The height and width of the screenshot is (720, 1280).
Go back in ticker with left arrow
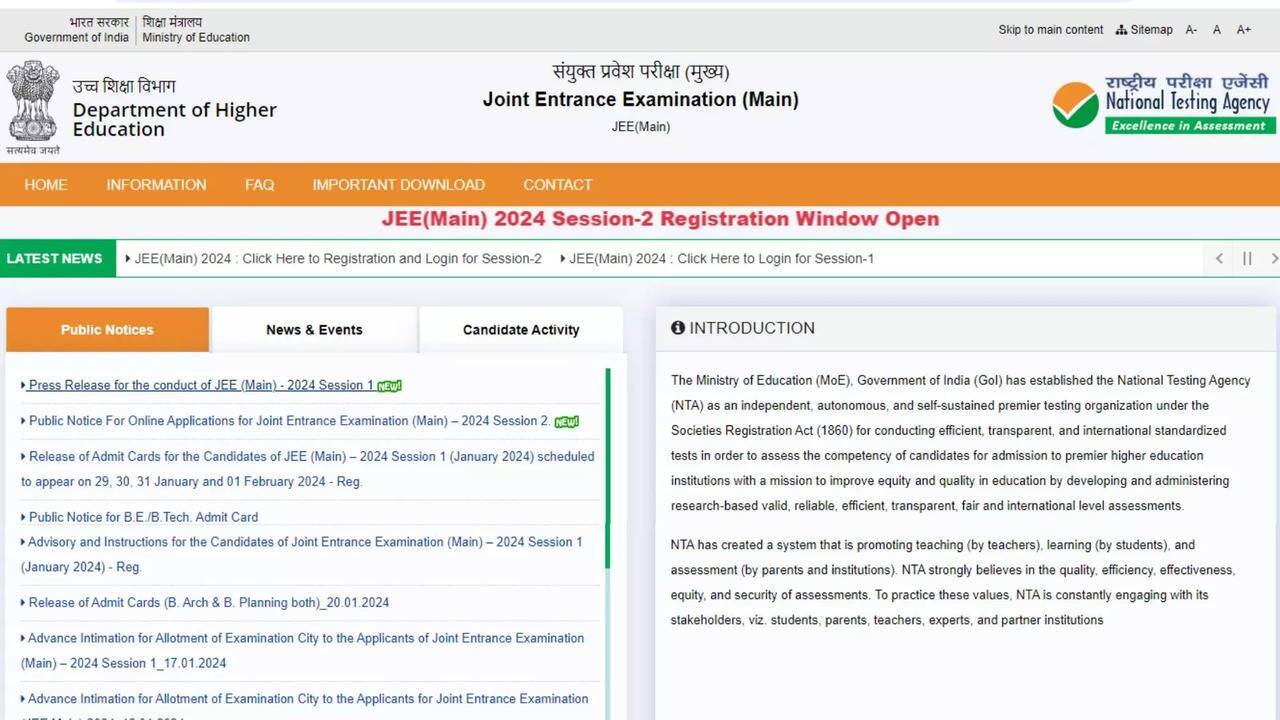1218,258
